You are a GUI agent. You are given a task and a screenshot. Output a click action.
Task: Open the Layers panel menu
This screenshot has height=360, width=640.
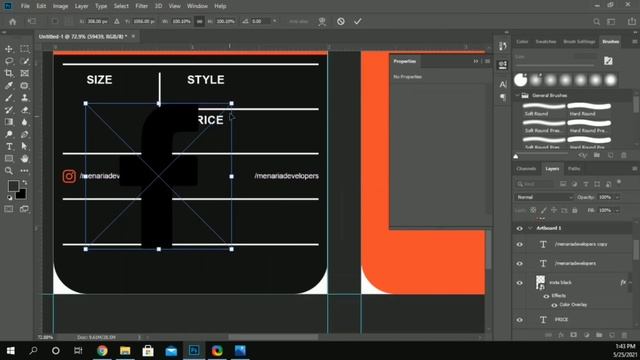pos(635,169)
